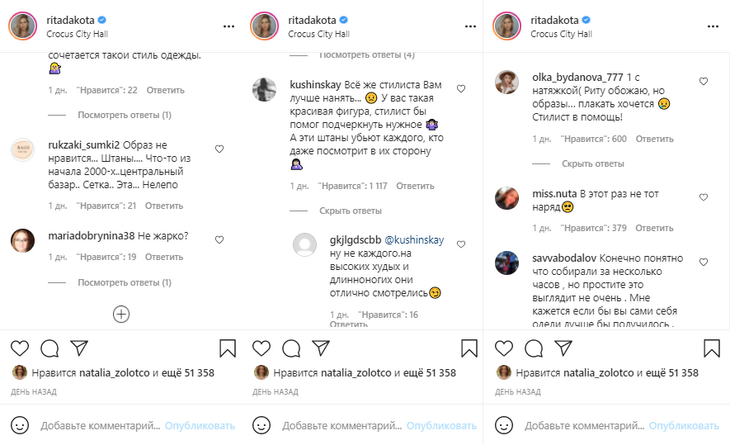
Task: Open ritadakota's avatar in the left panel
Action: 23,25
